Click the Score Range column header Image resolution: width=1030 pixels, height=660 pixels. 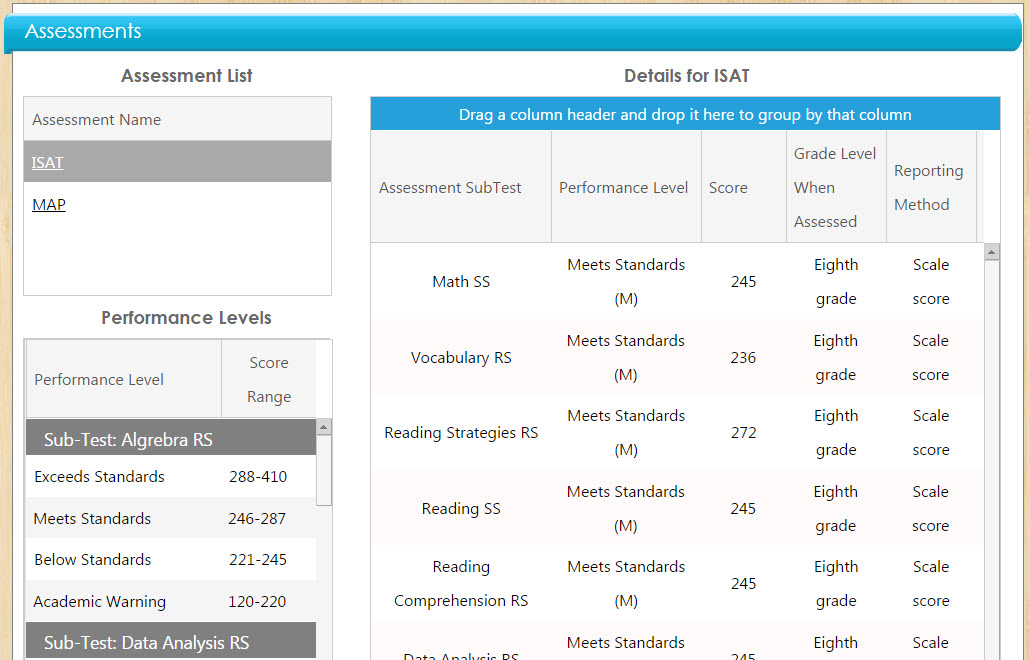(269, 379)
